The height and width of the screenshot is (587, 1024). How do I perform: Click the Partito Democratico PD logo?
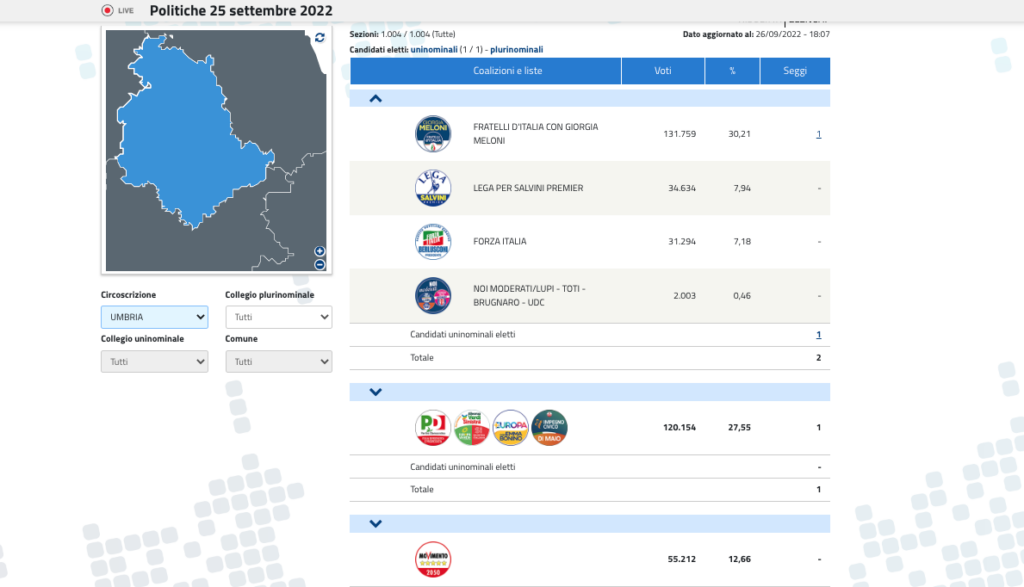(433, 428)
